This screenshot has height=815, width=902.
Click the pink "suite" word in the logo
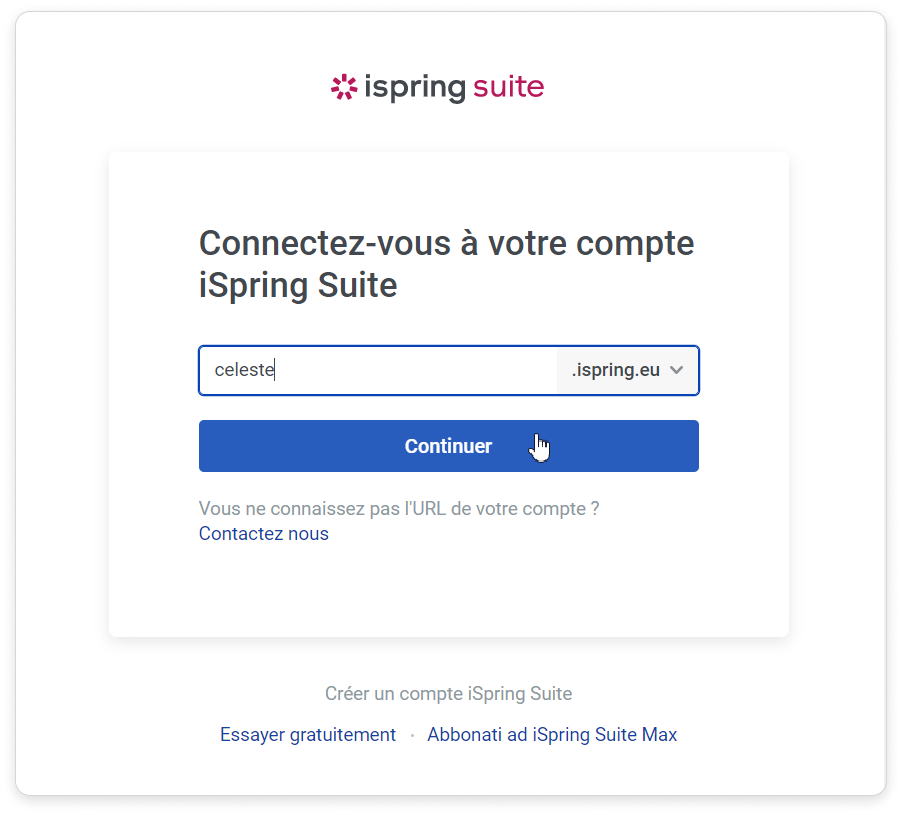[x=508, y=87]
